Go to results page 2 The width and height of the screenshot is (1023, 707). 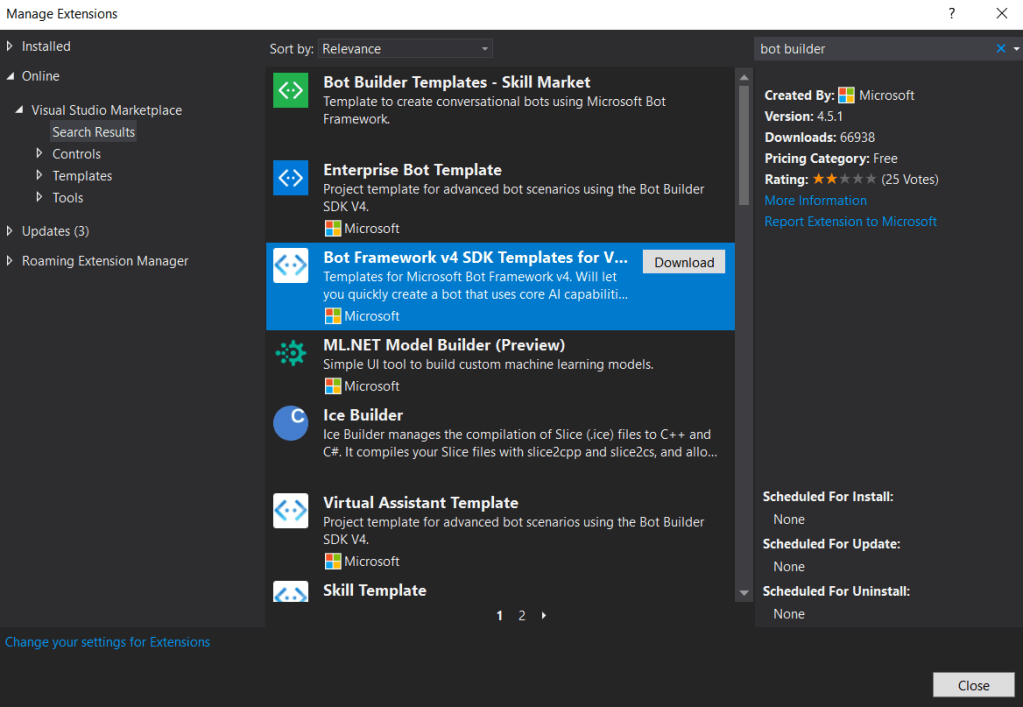pos(522,616)
